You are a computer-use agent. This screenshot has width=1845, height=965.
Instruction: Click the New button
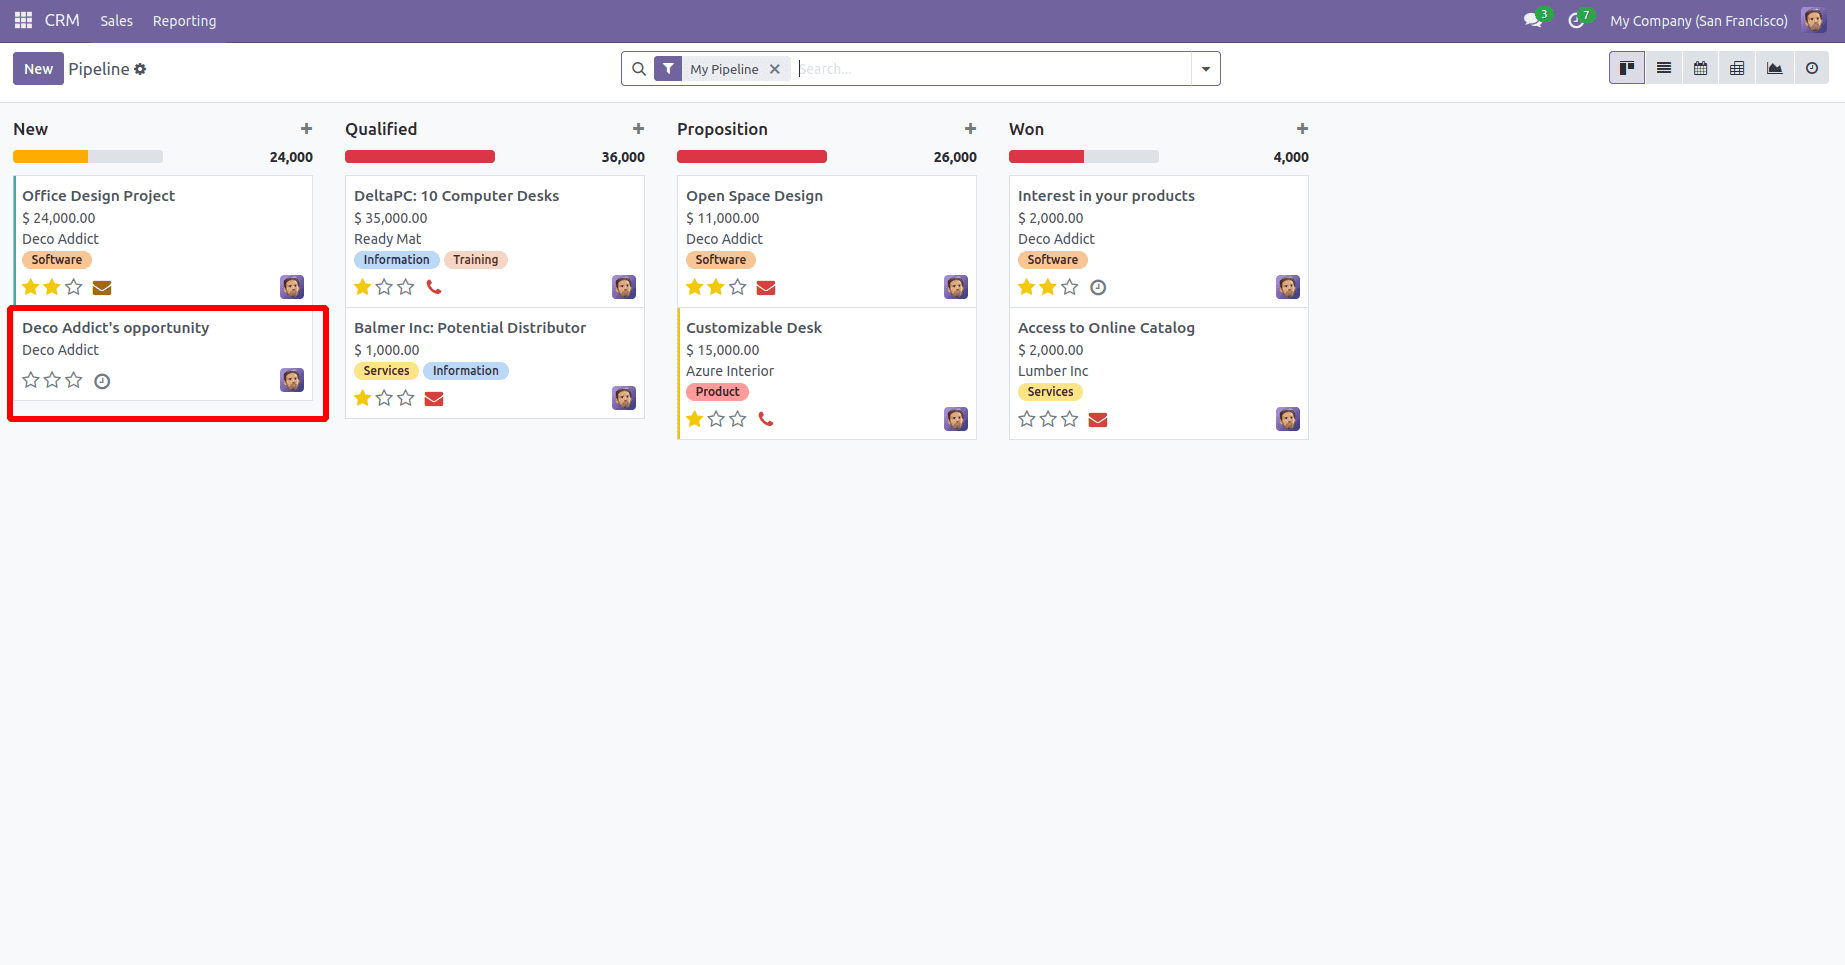(38, 69)
